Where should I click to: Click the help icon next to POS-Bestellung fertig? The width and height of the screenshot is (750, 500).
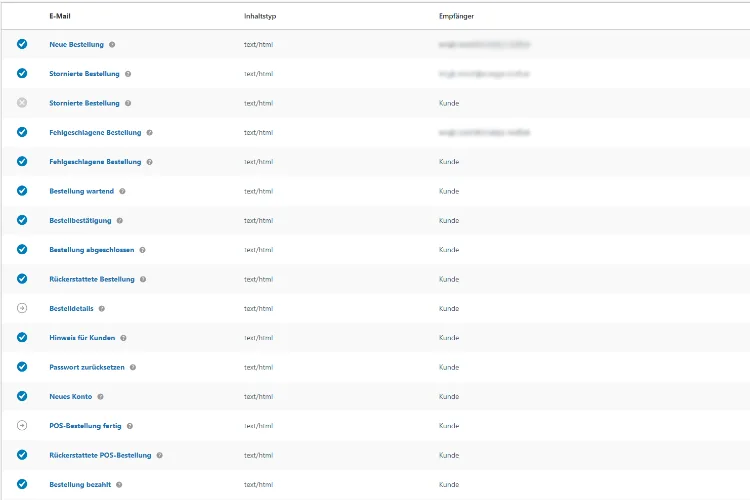pyautogui.click(x=130, y=426)
